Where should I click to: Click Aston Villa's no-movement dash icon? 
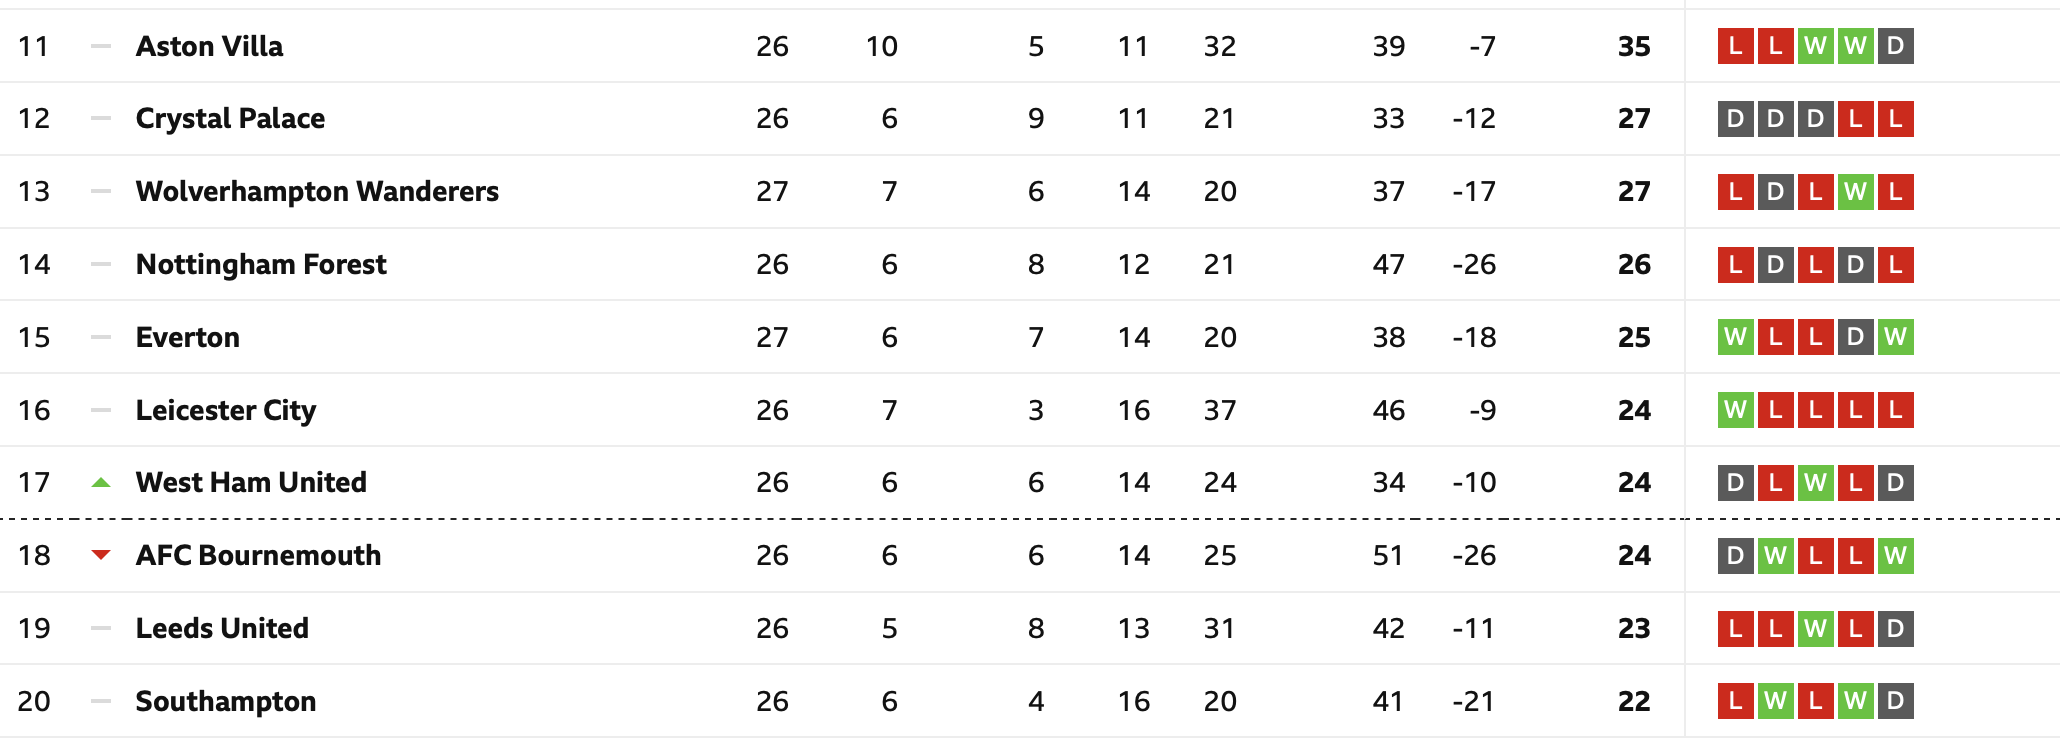click(x=101, y=46)
